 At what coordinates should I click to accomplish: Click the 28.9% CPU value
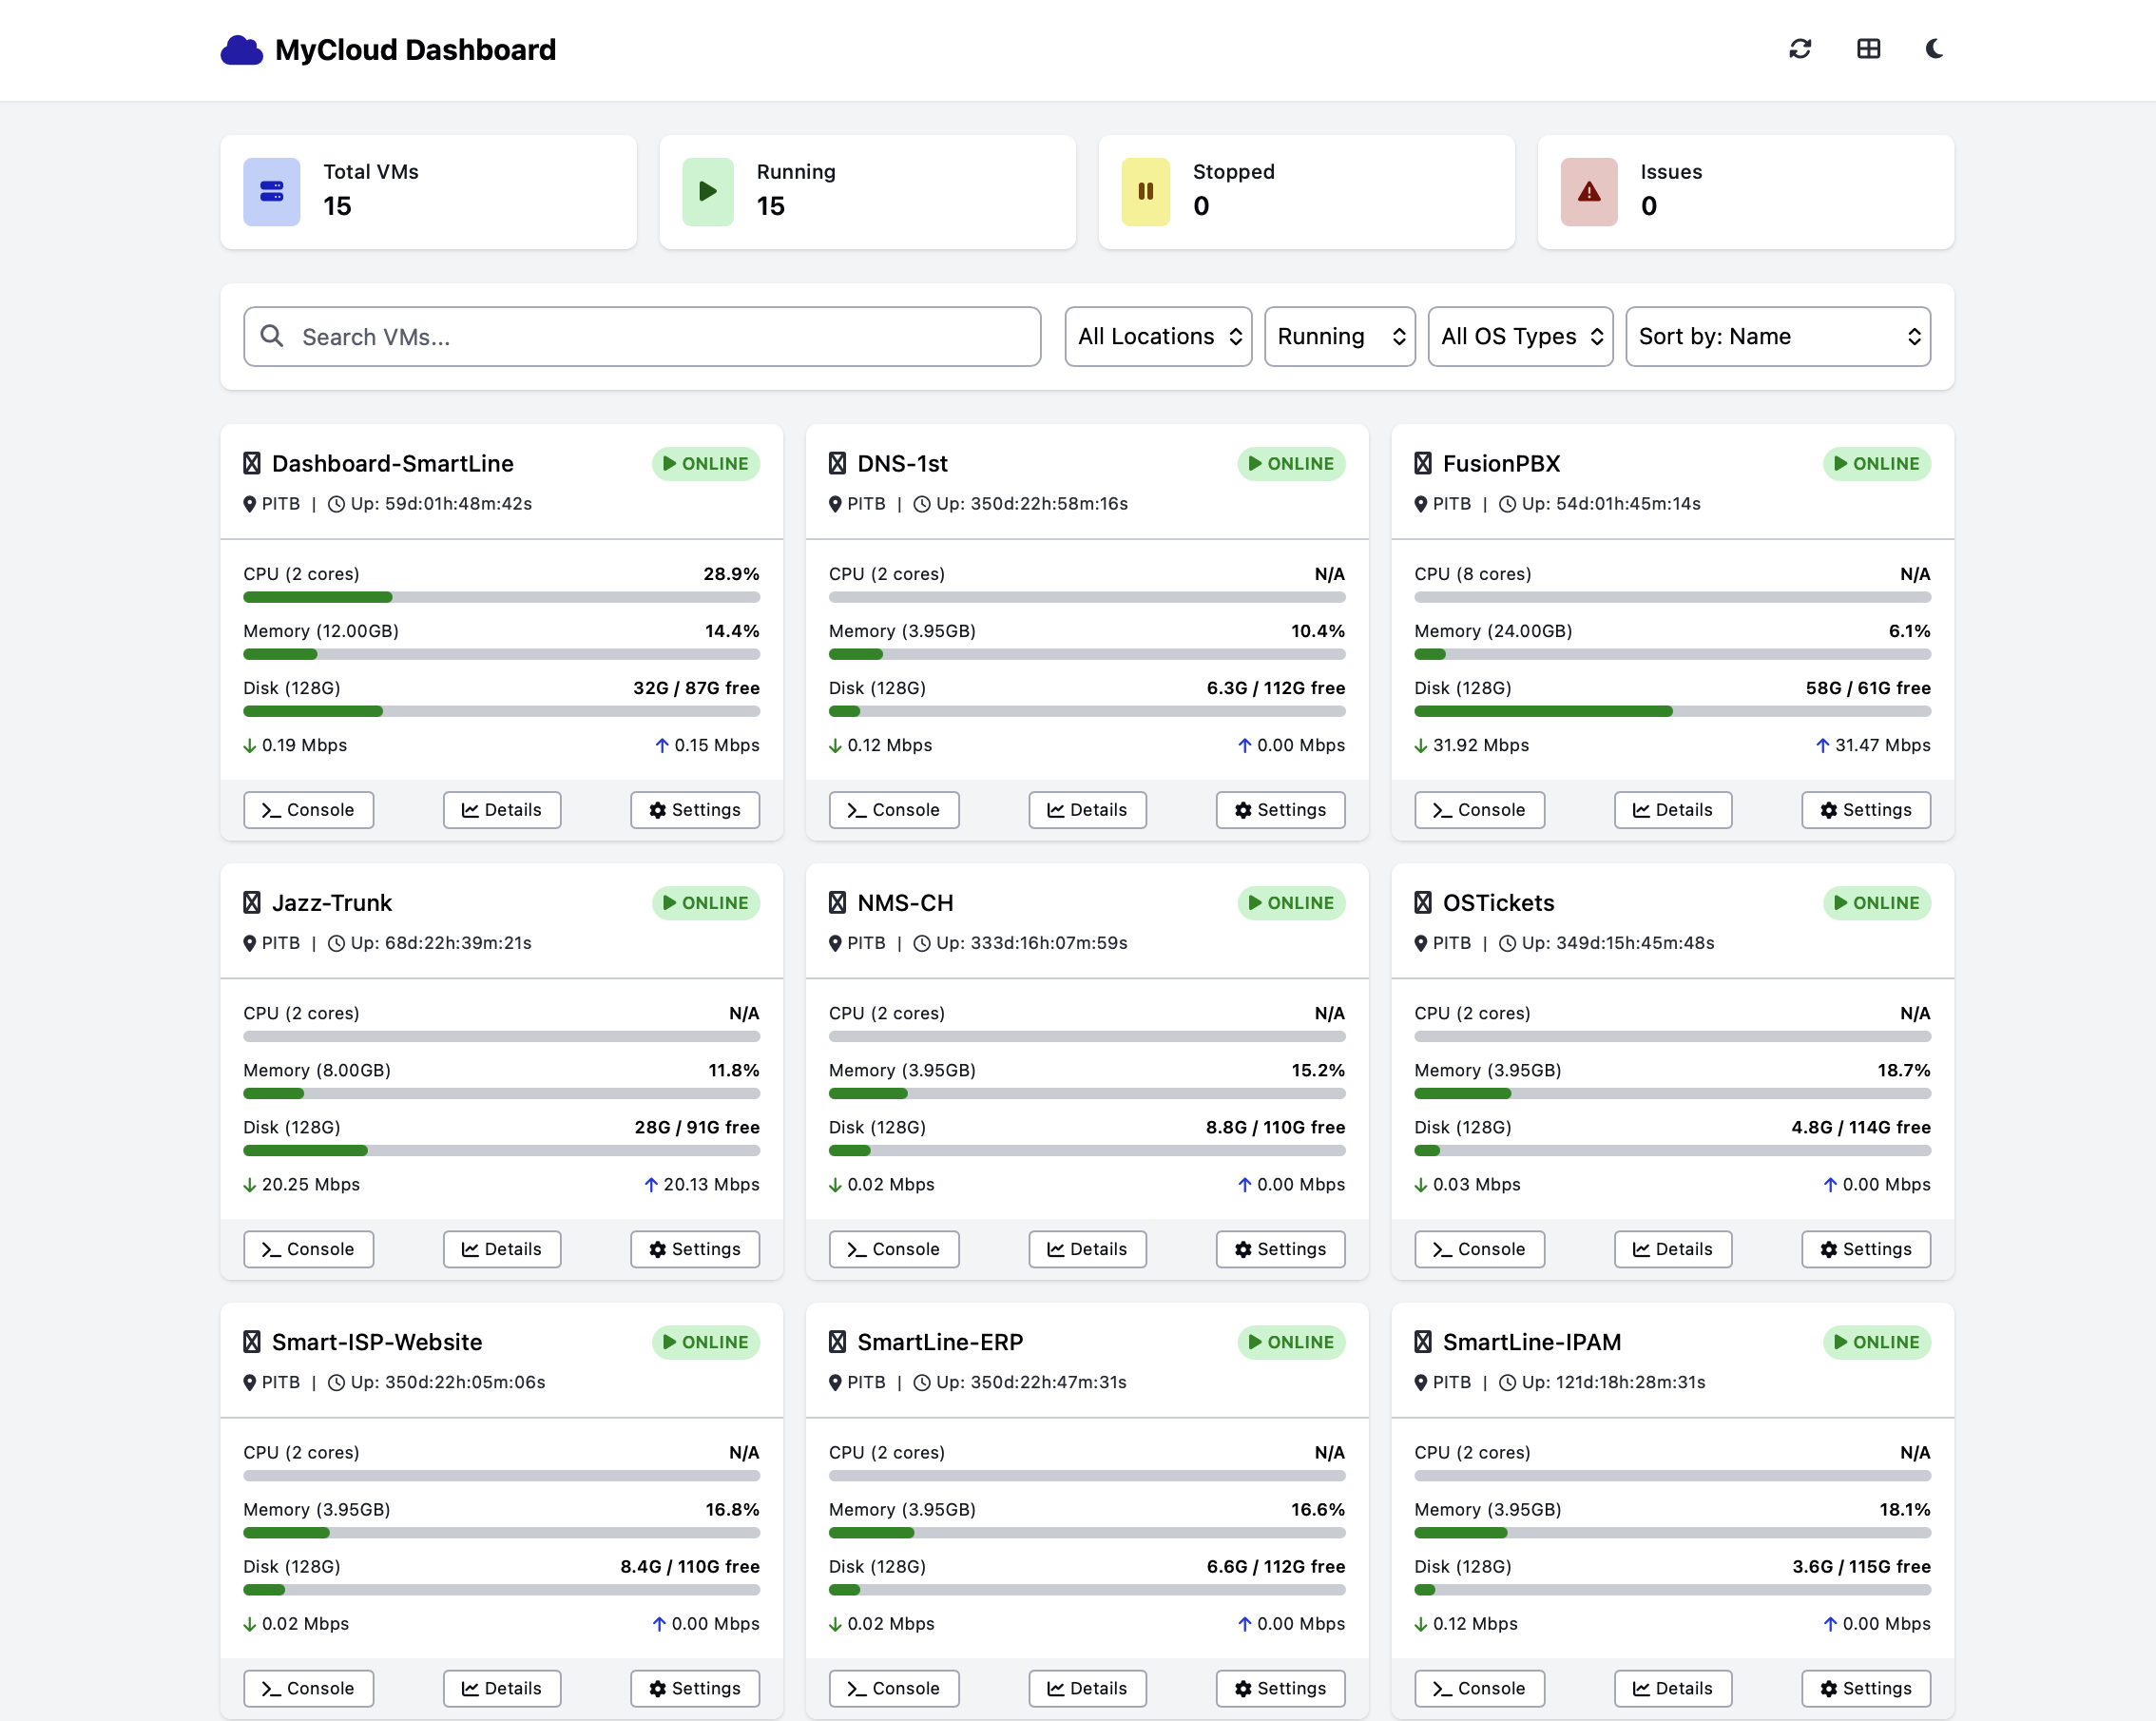coord(731,573)
